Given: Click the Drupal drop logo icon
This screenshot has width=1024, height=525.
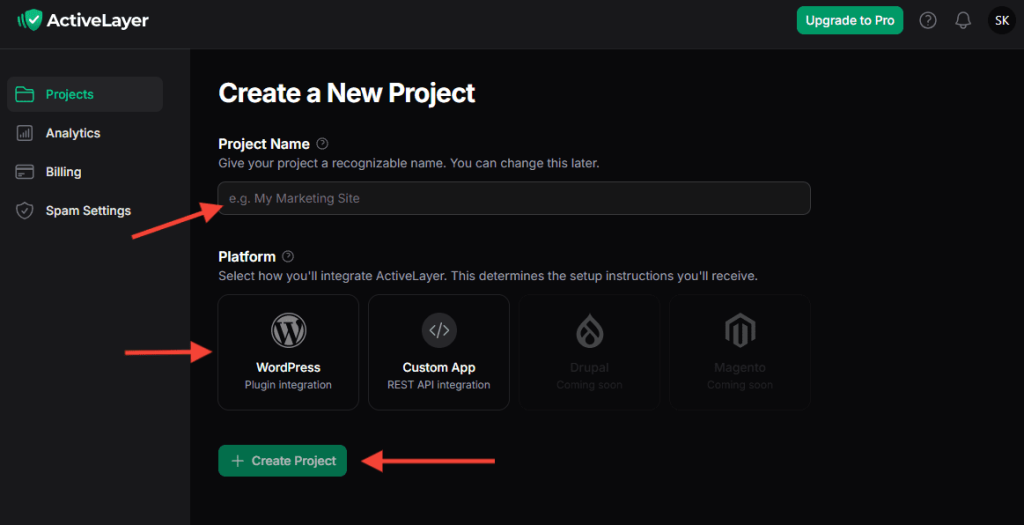Looking at the screenshot, I should [x=589, y=330].
